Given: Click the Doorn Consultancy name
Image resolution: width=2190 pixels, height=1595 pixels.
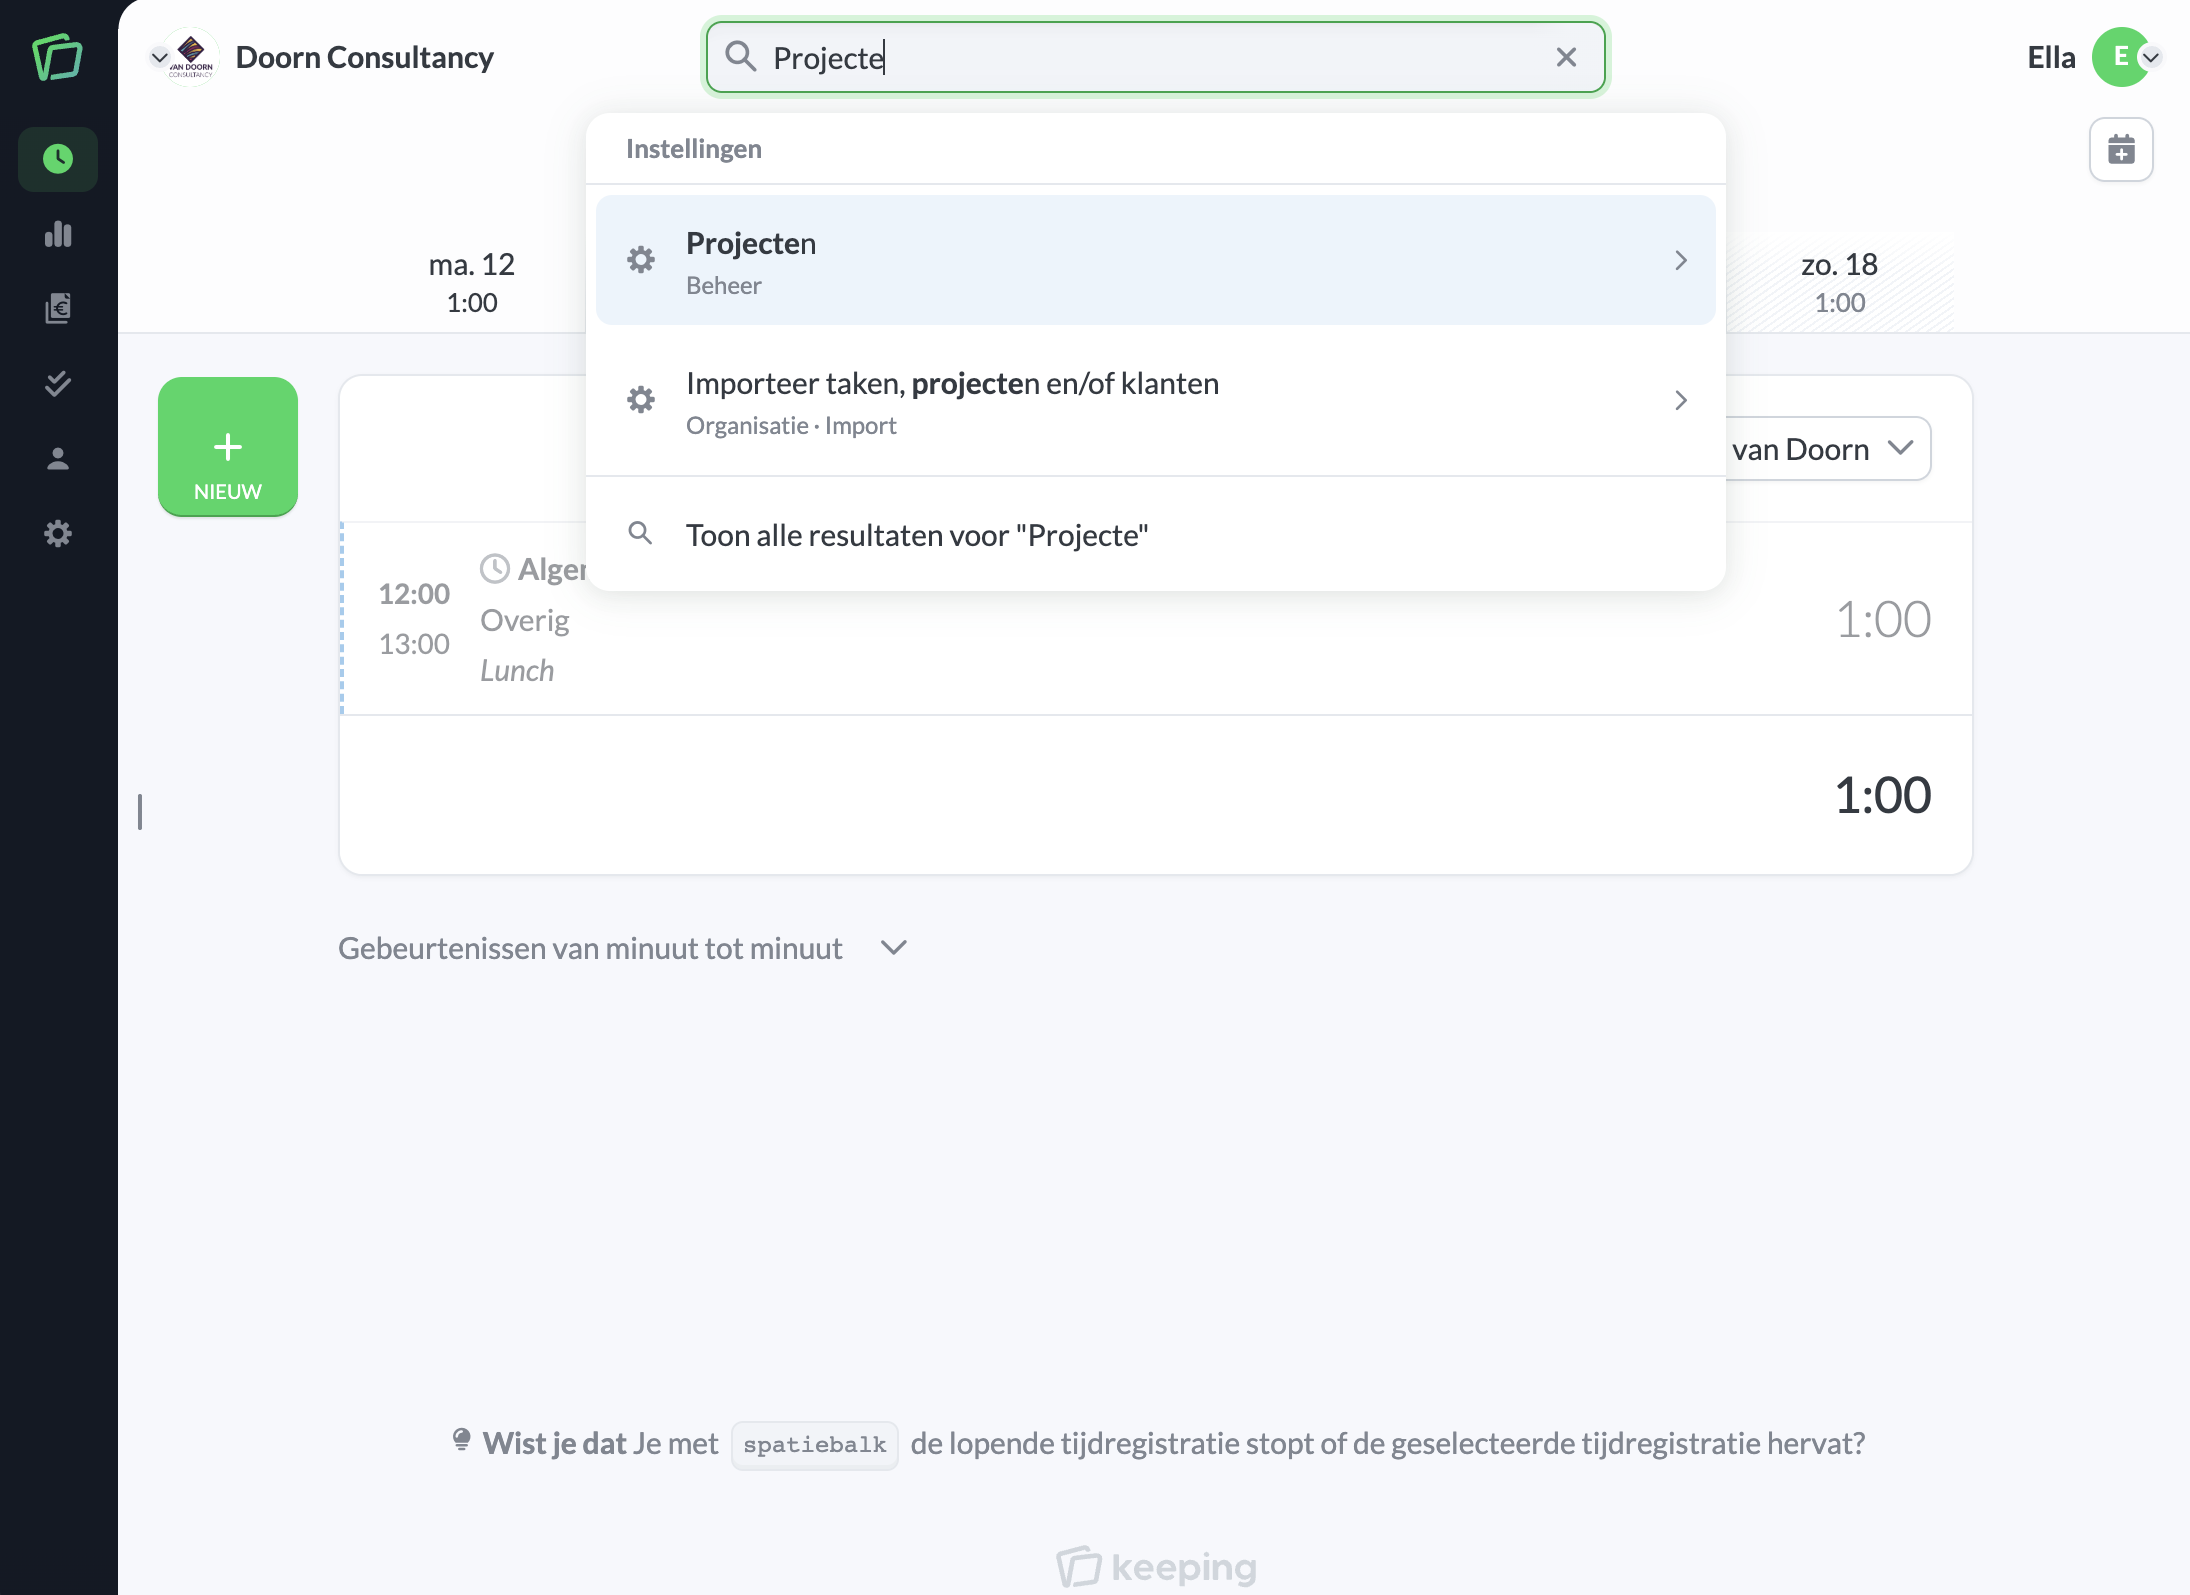Looking at the screenshot, I should coord(364,57).
